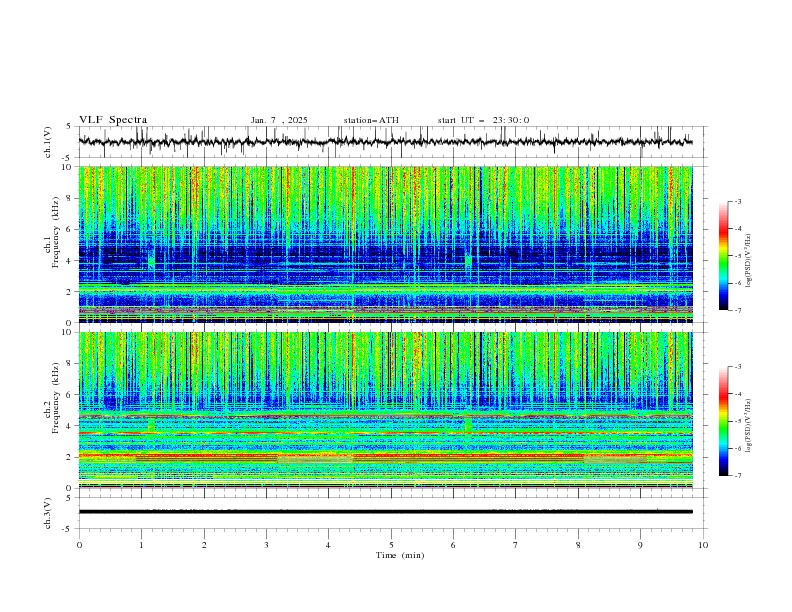
Task: Click time axis tick label "2"
Action: tap(204, 545)
